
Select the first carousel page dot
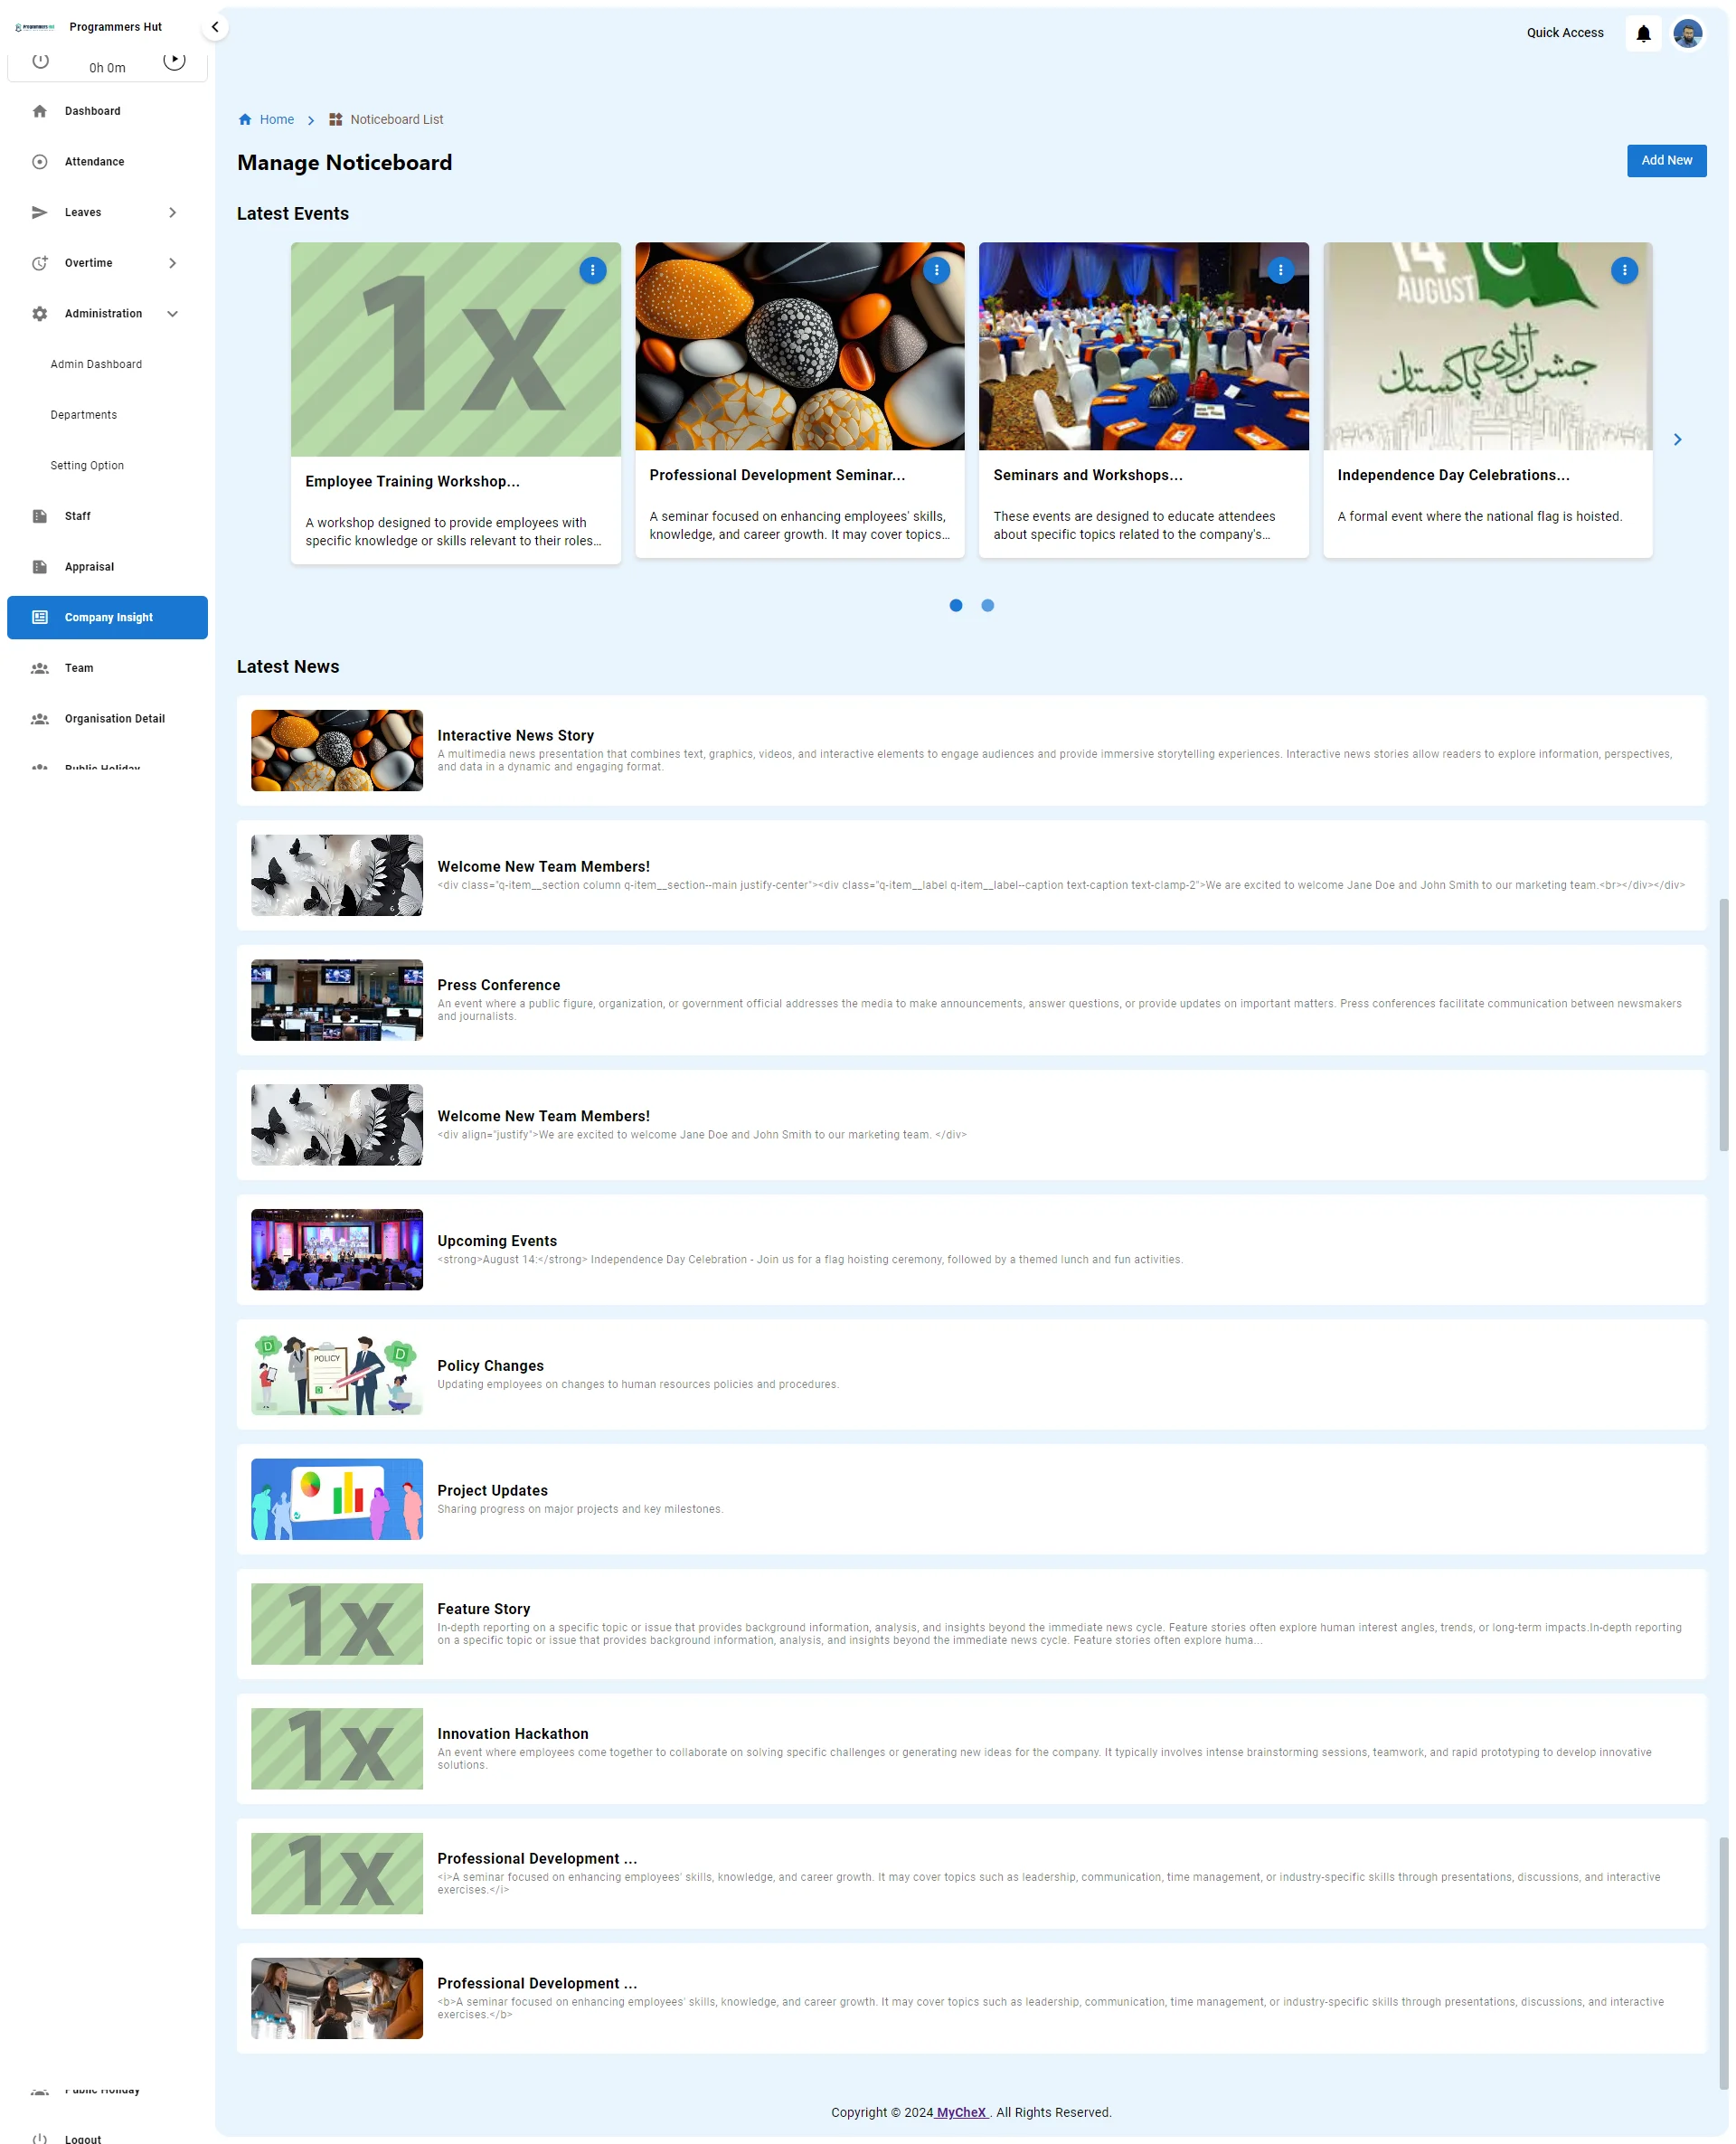pos(955,605)
